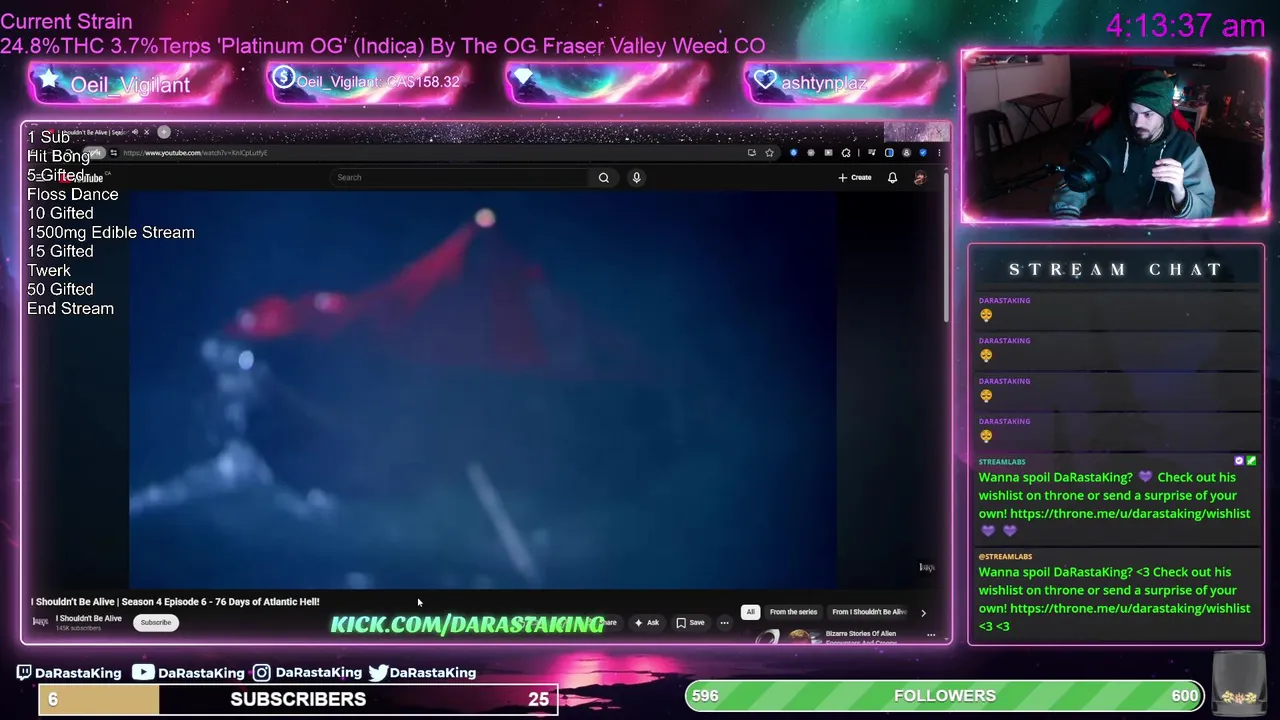Click the 'End Stream' goal text
Screen dimensions: 1280x720
(x=70, y=308)
